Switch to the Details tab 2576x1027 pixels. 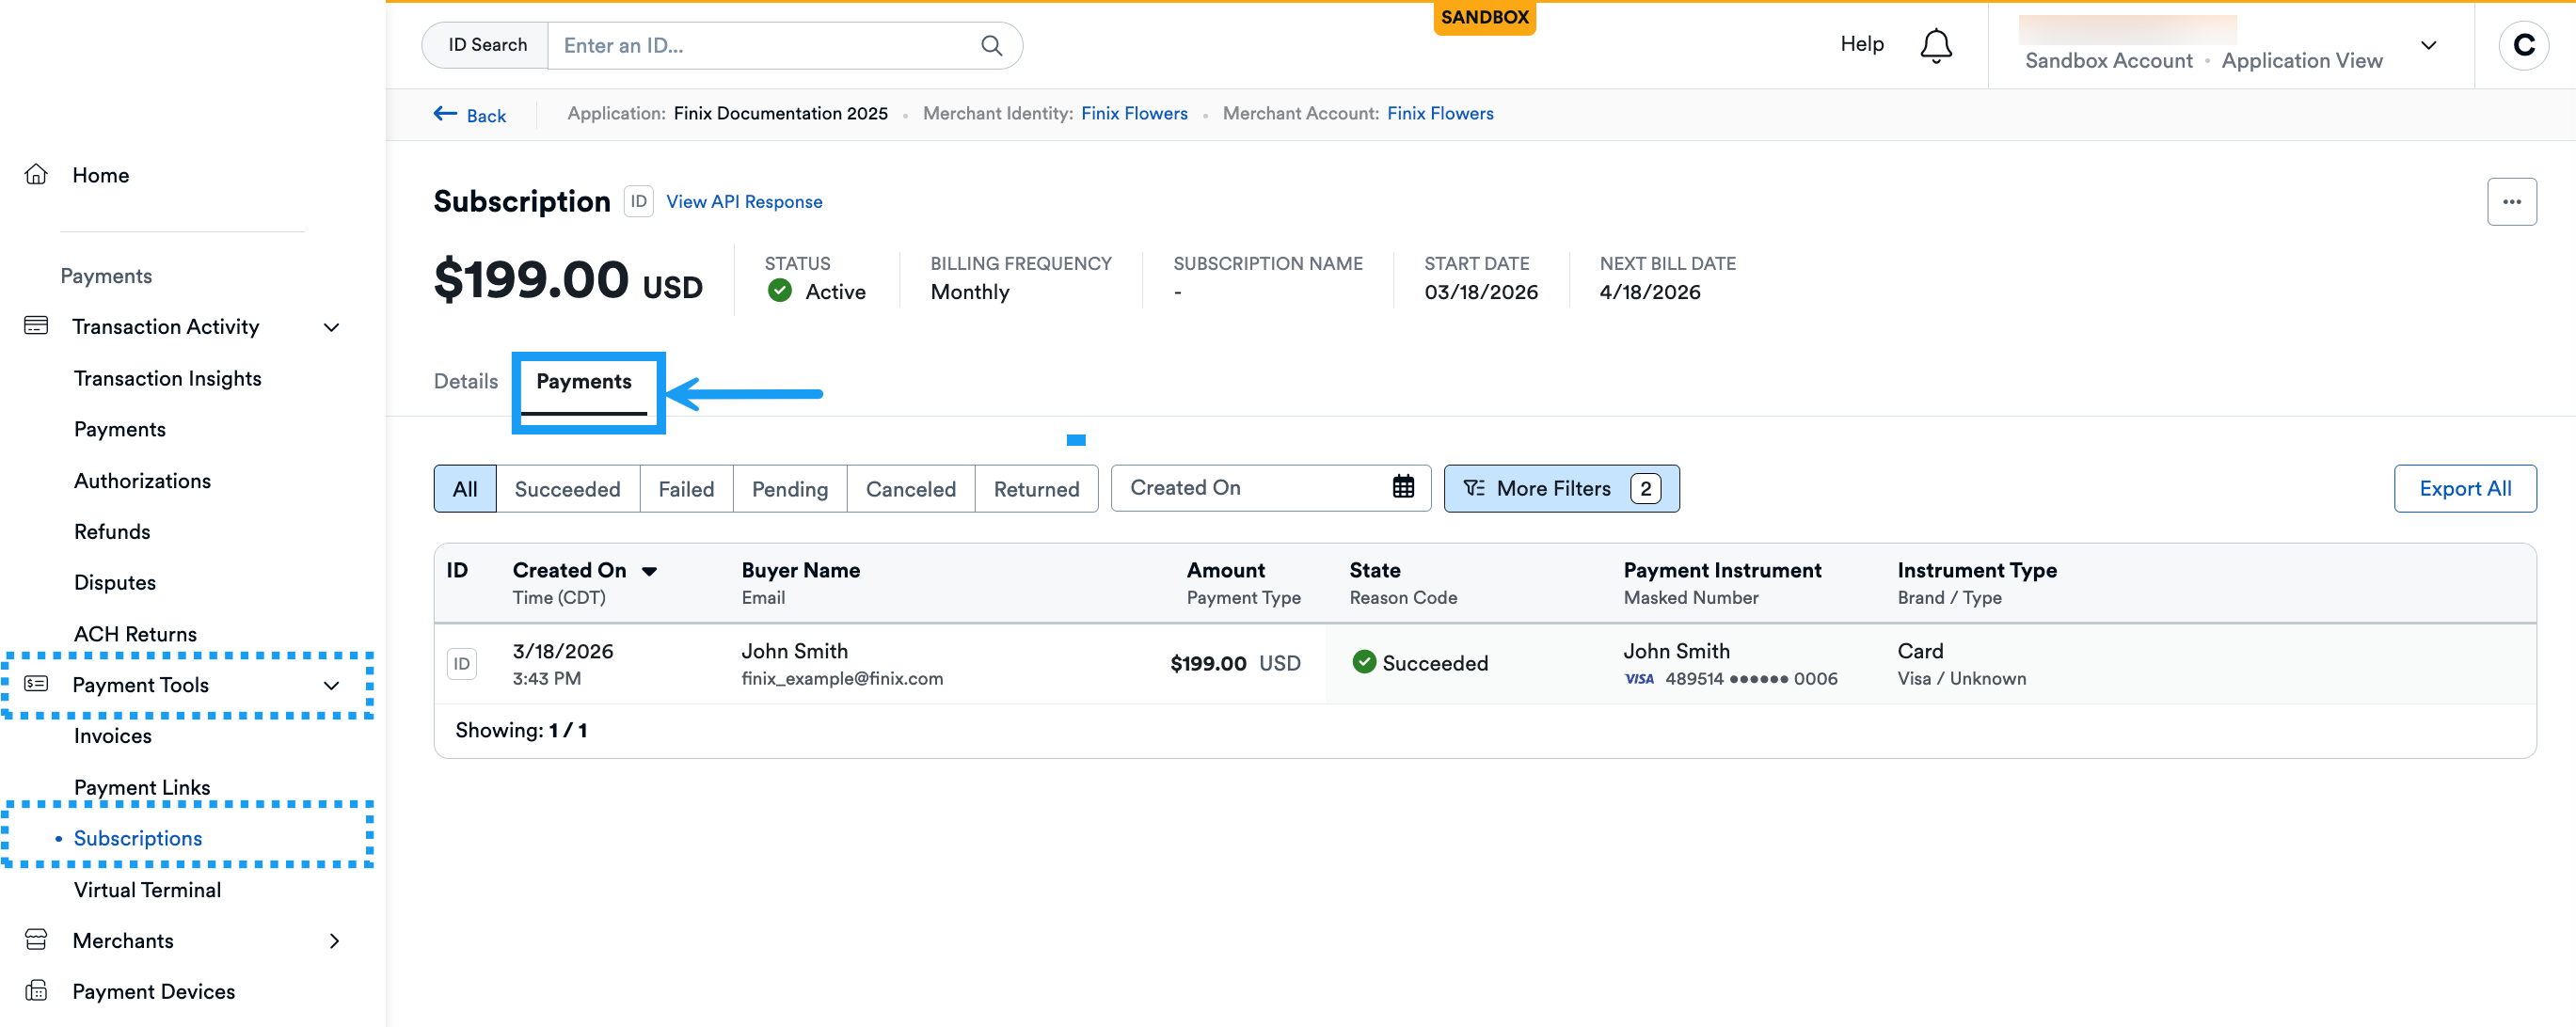point(465,381)
